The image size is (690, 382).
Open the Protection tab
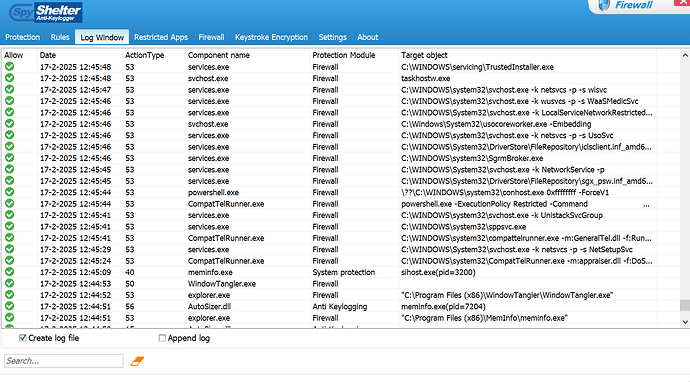[x=22, y=37]
